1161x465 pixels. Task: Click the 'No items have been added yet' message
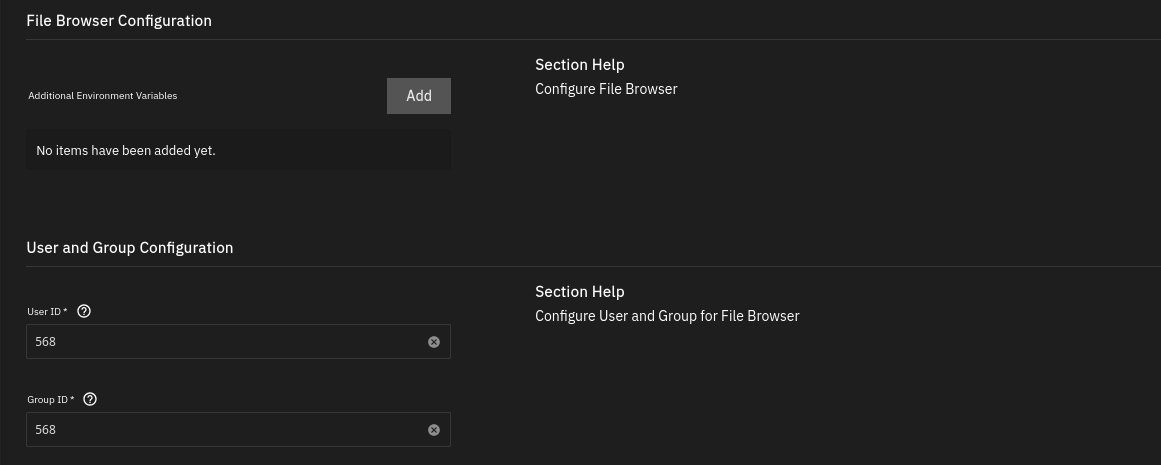[x=126, y=151]
